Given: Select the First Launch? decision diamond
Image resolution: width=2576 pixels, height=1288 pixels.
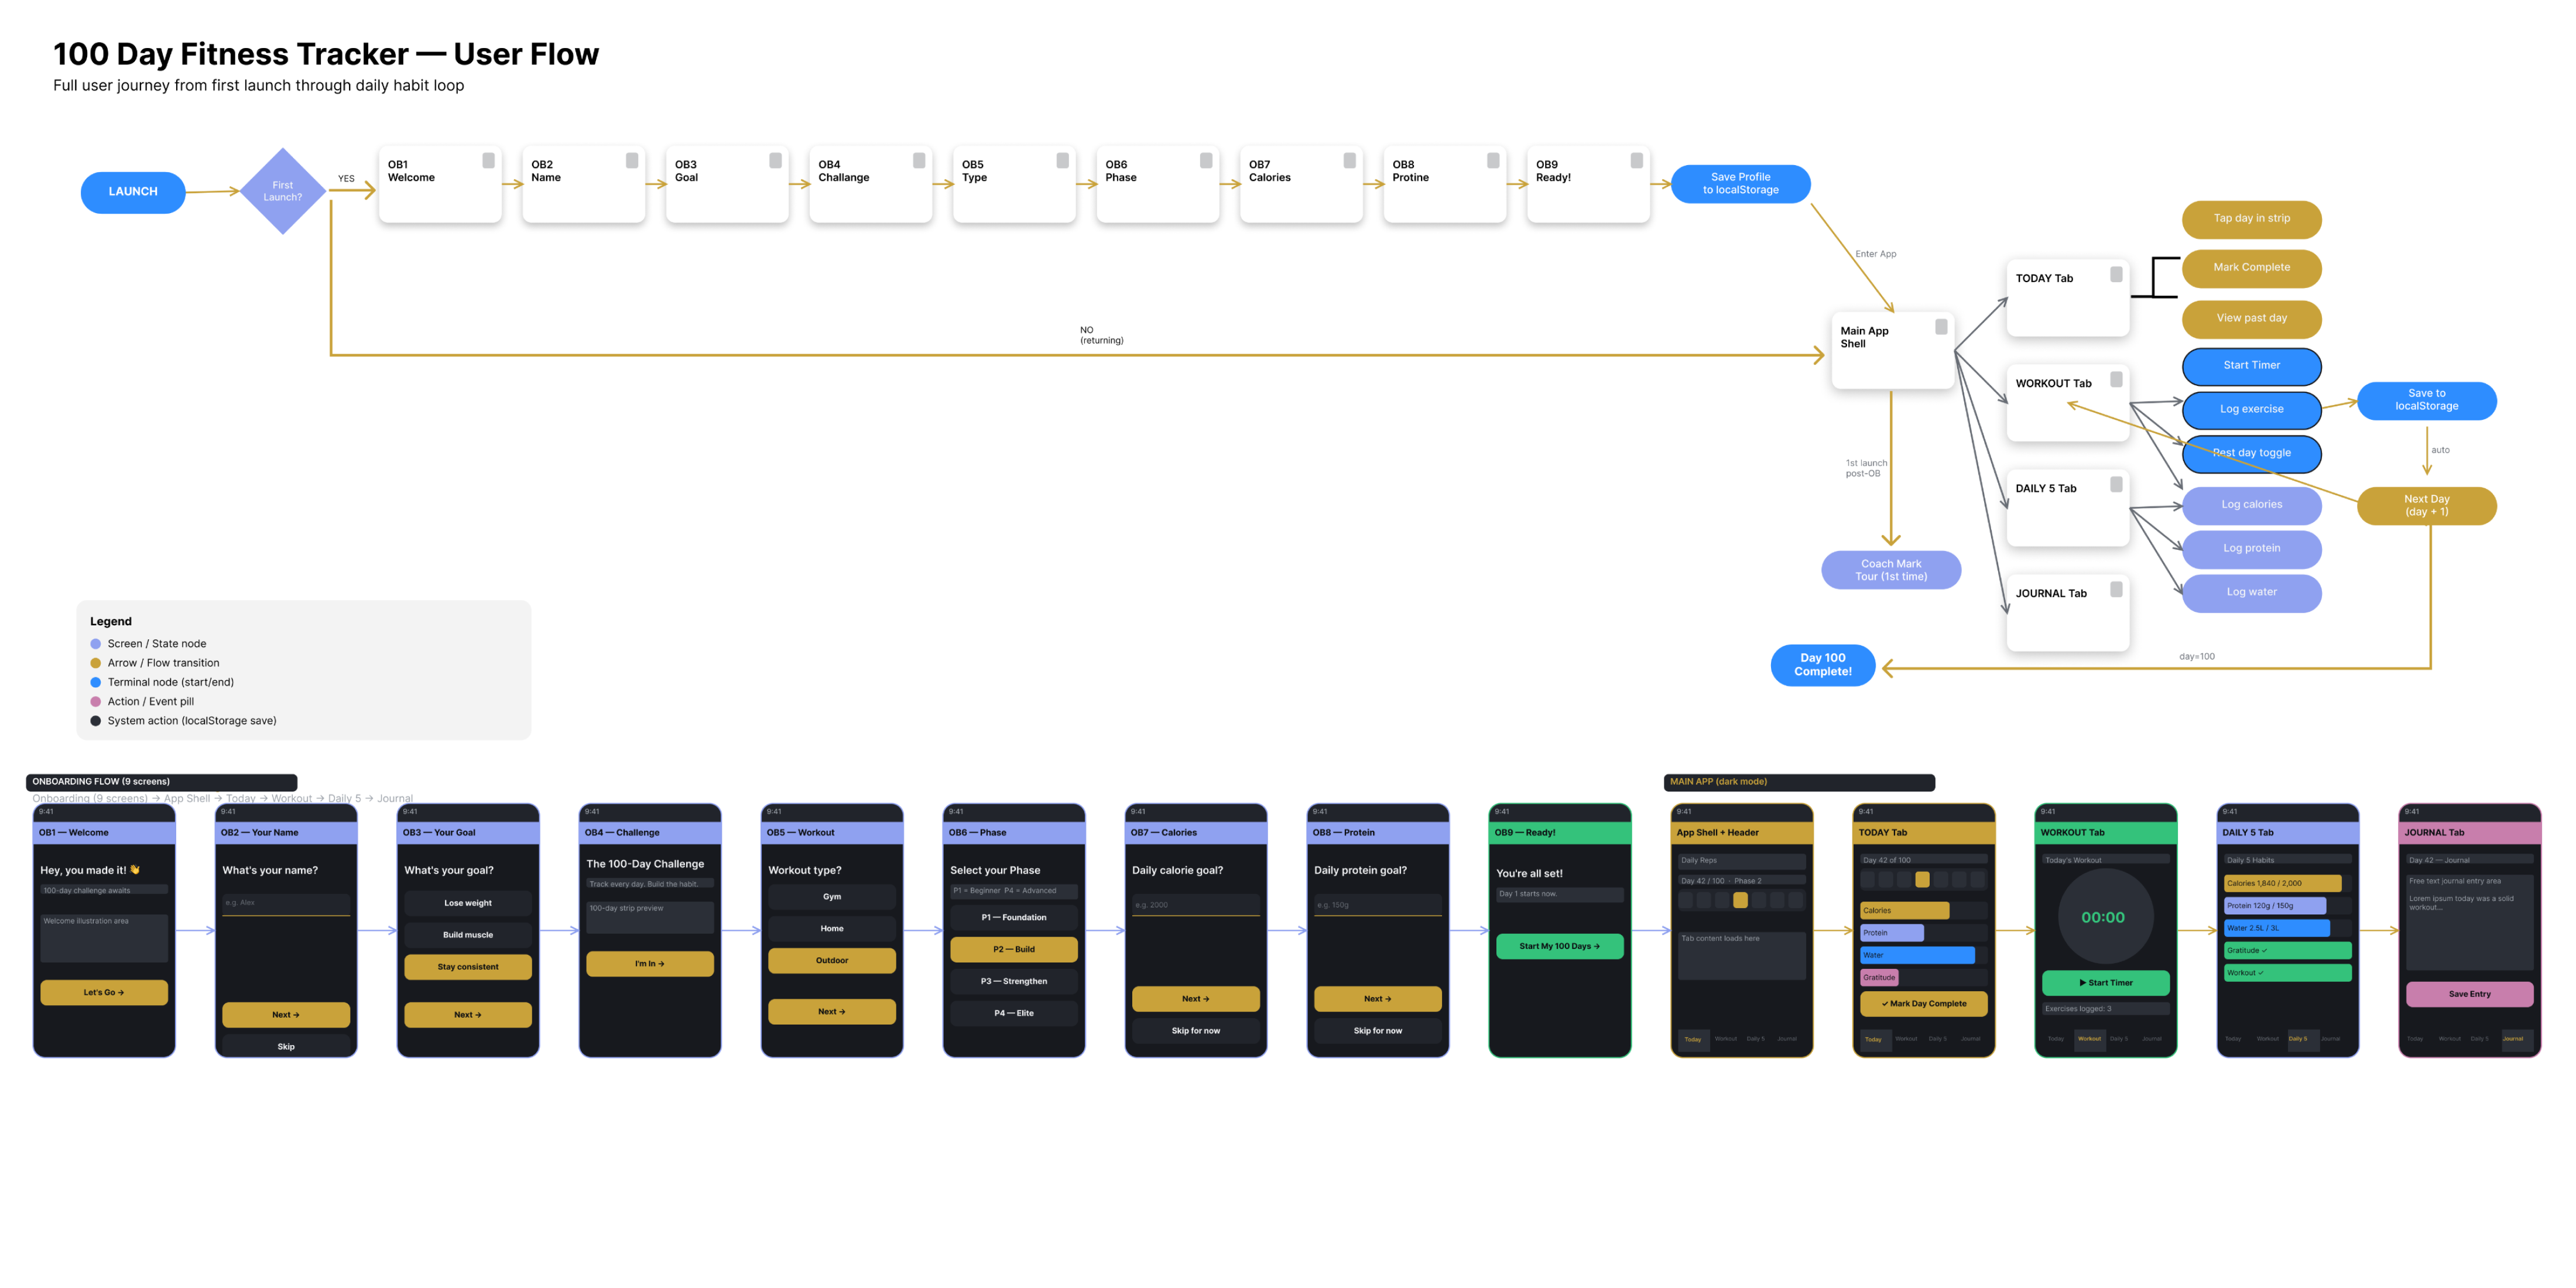Looking at the screenshot, I should click(x=283, y=191).
